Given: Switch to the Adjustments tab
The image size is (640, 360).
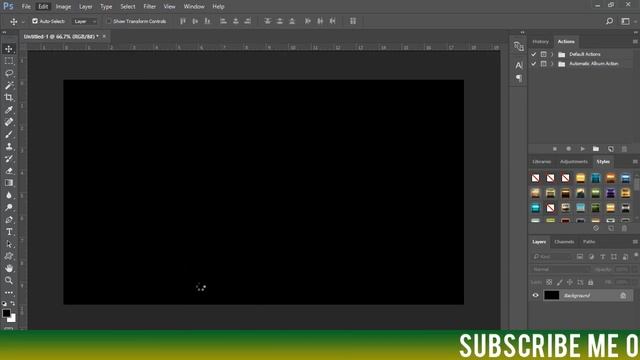Looking at the screenshot, I should (x=573, y=162).
